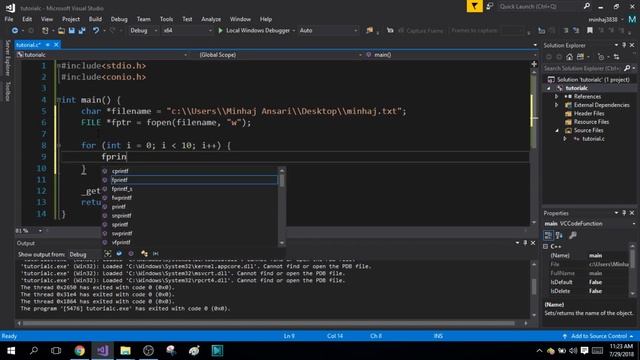Click the Search Solution Explorer input field
640x360 pixels.
pos(582,68)
